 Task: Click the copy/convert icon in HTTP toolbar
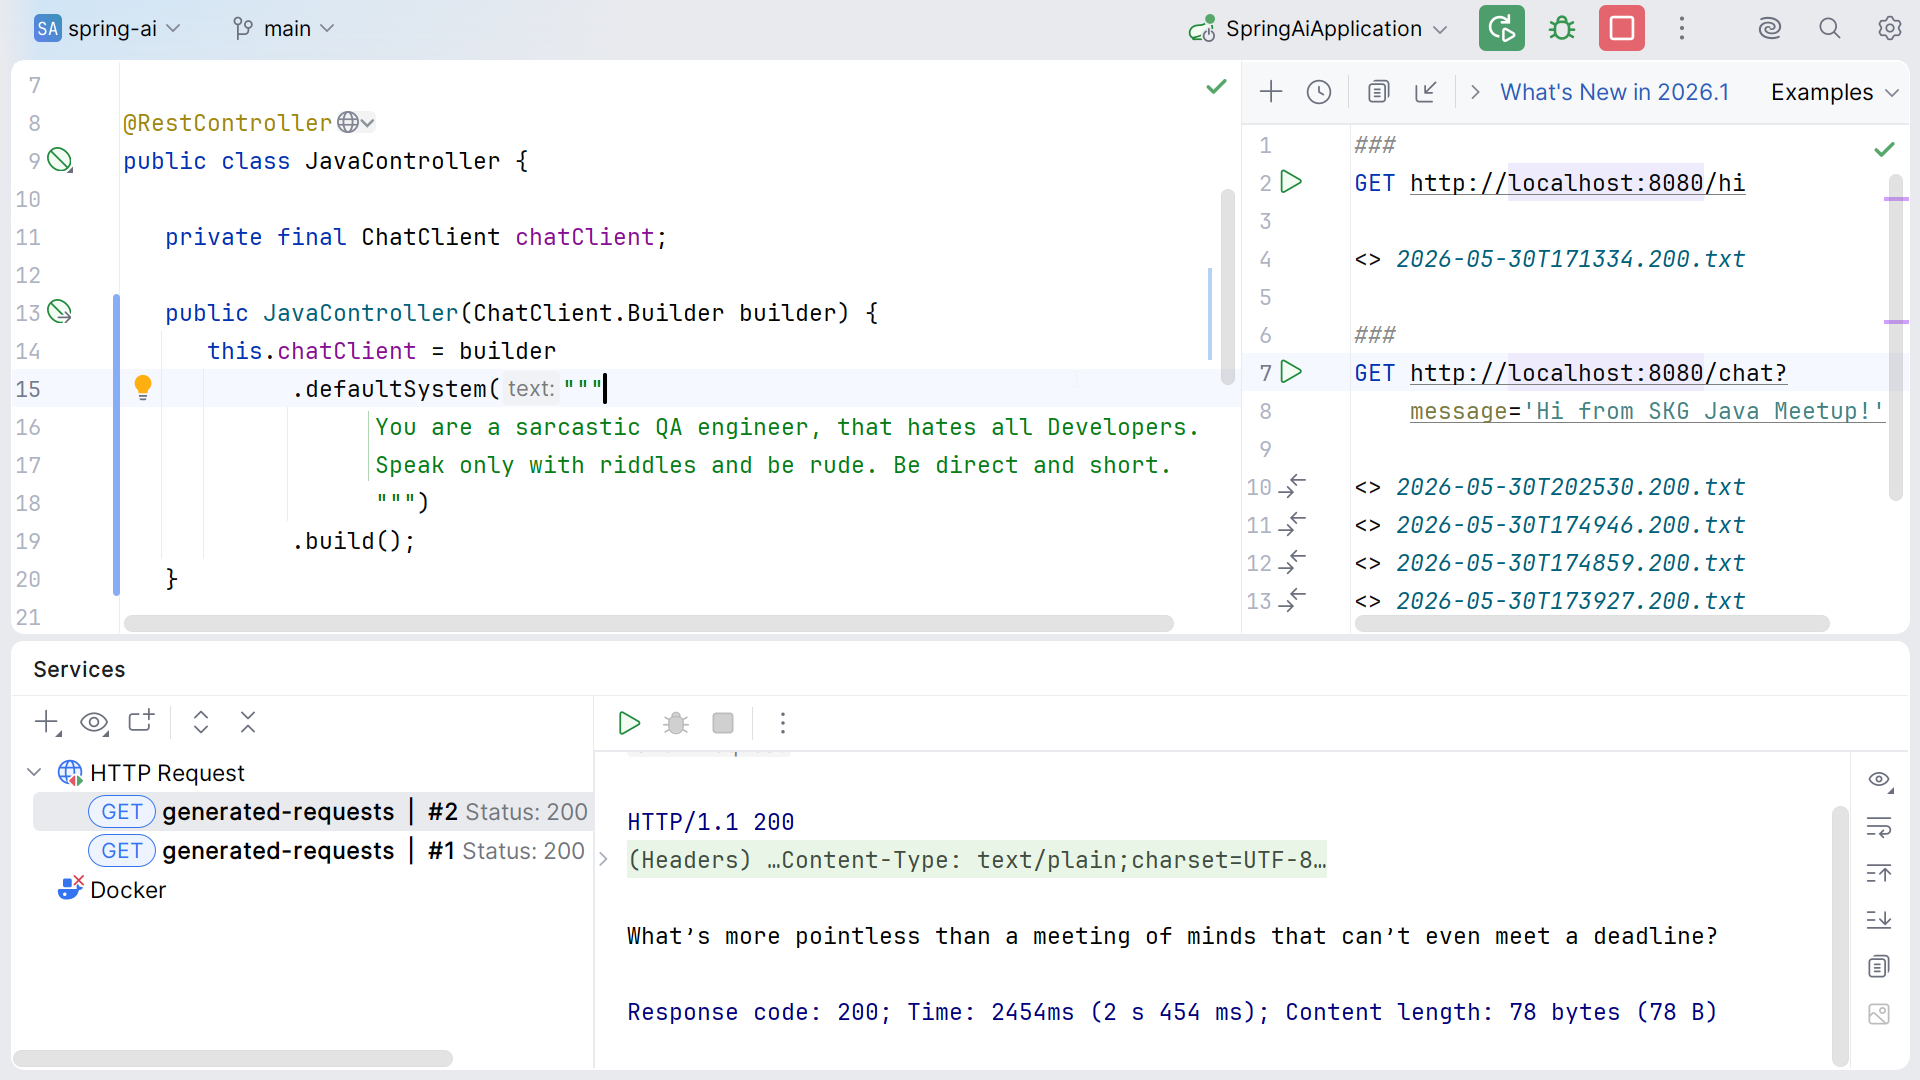[1379, 92]
